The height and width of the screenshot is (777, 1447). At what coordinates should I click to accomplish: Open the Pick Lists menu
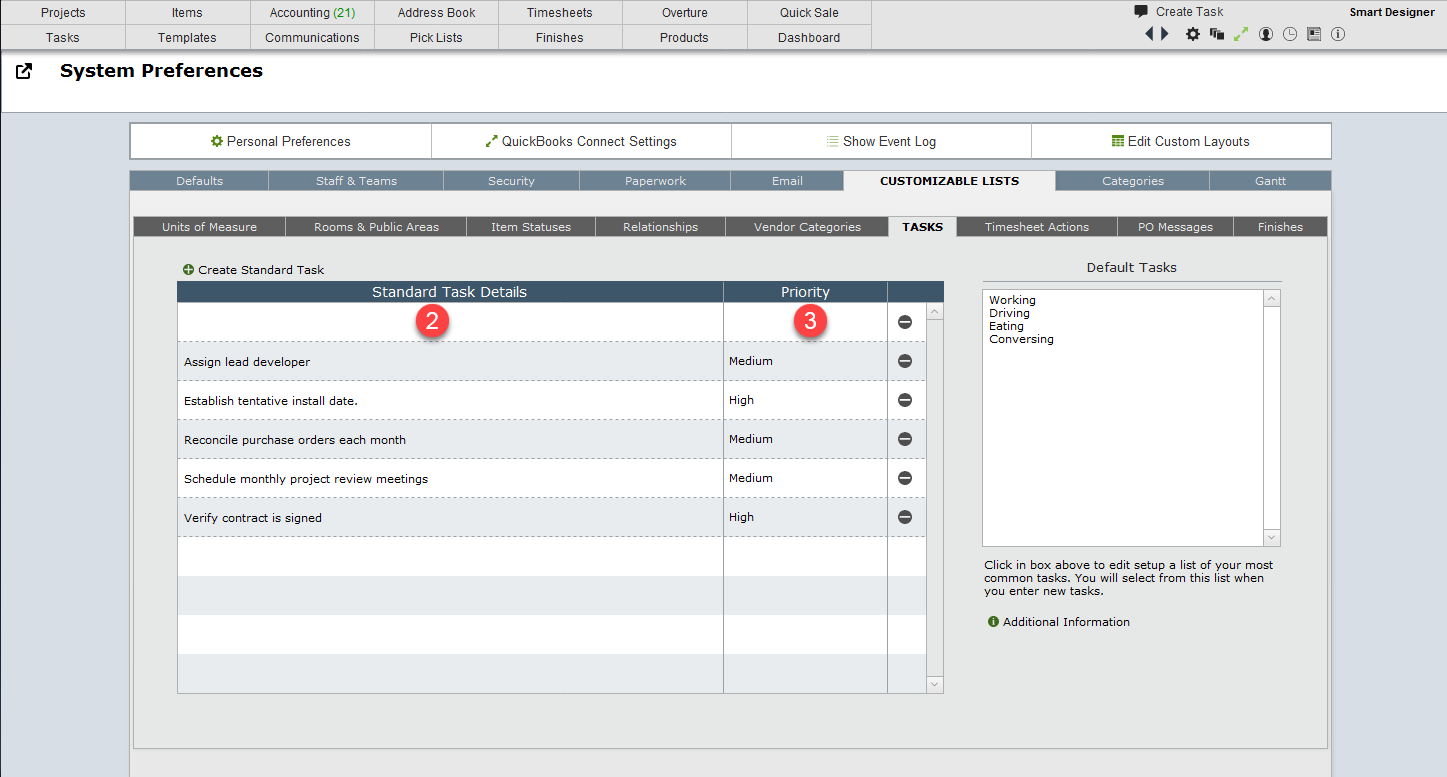436,37
